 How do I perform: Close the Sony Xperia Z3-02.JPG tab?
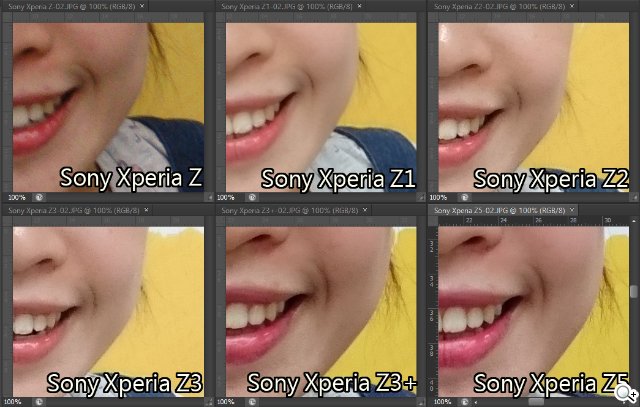[x=146, y=210]
